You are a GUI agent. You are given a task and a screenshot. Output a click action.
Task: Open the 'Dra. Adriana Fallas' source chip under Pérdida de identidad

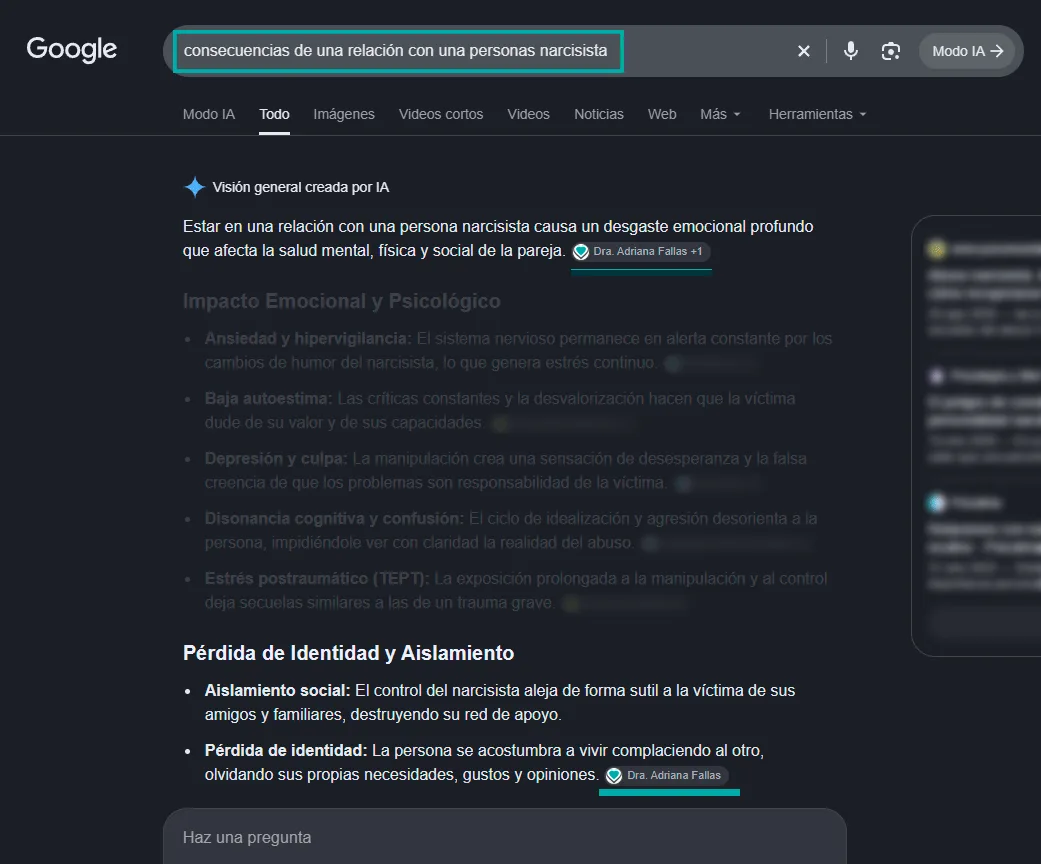click(x=667, y=775)
